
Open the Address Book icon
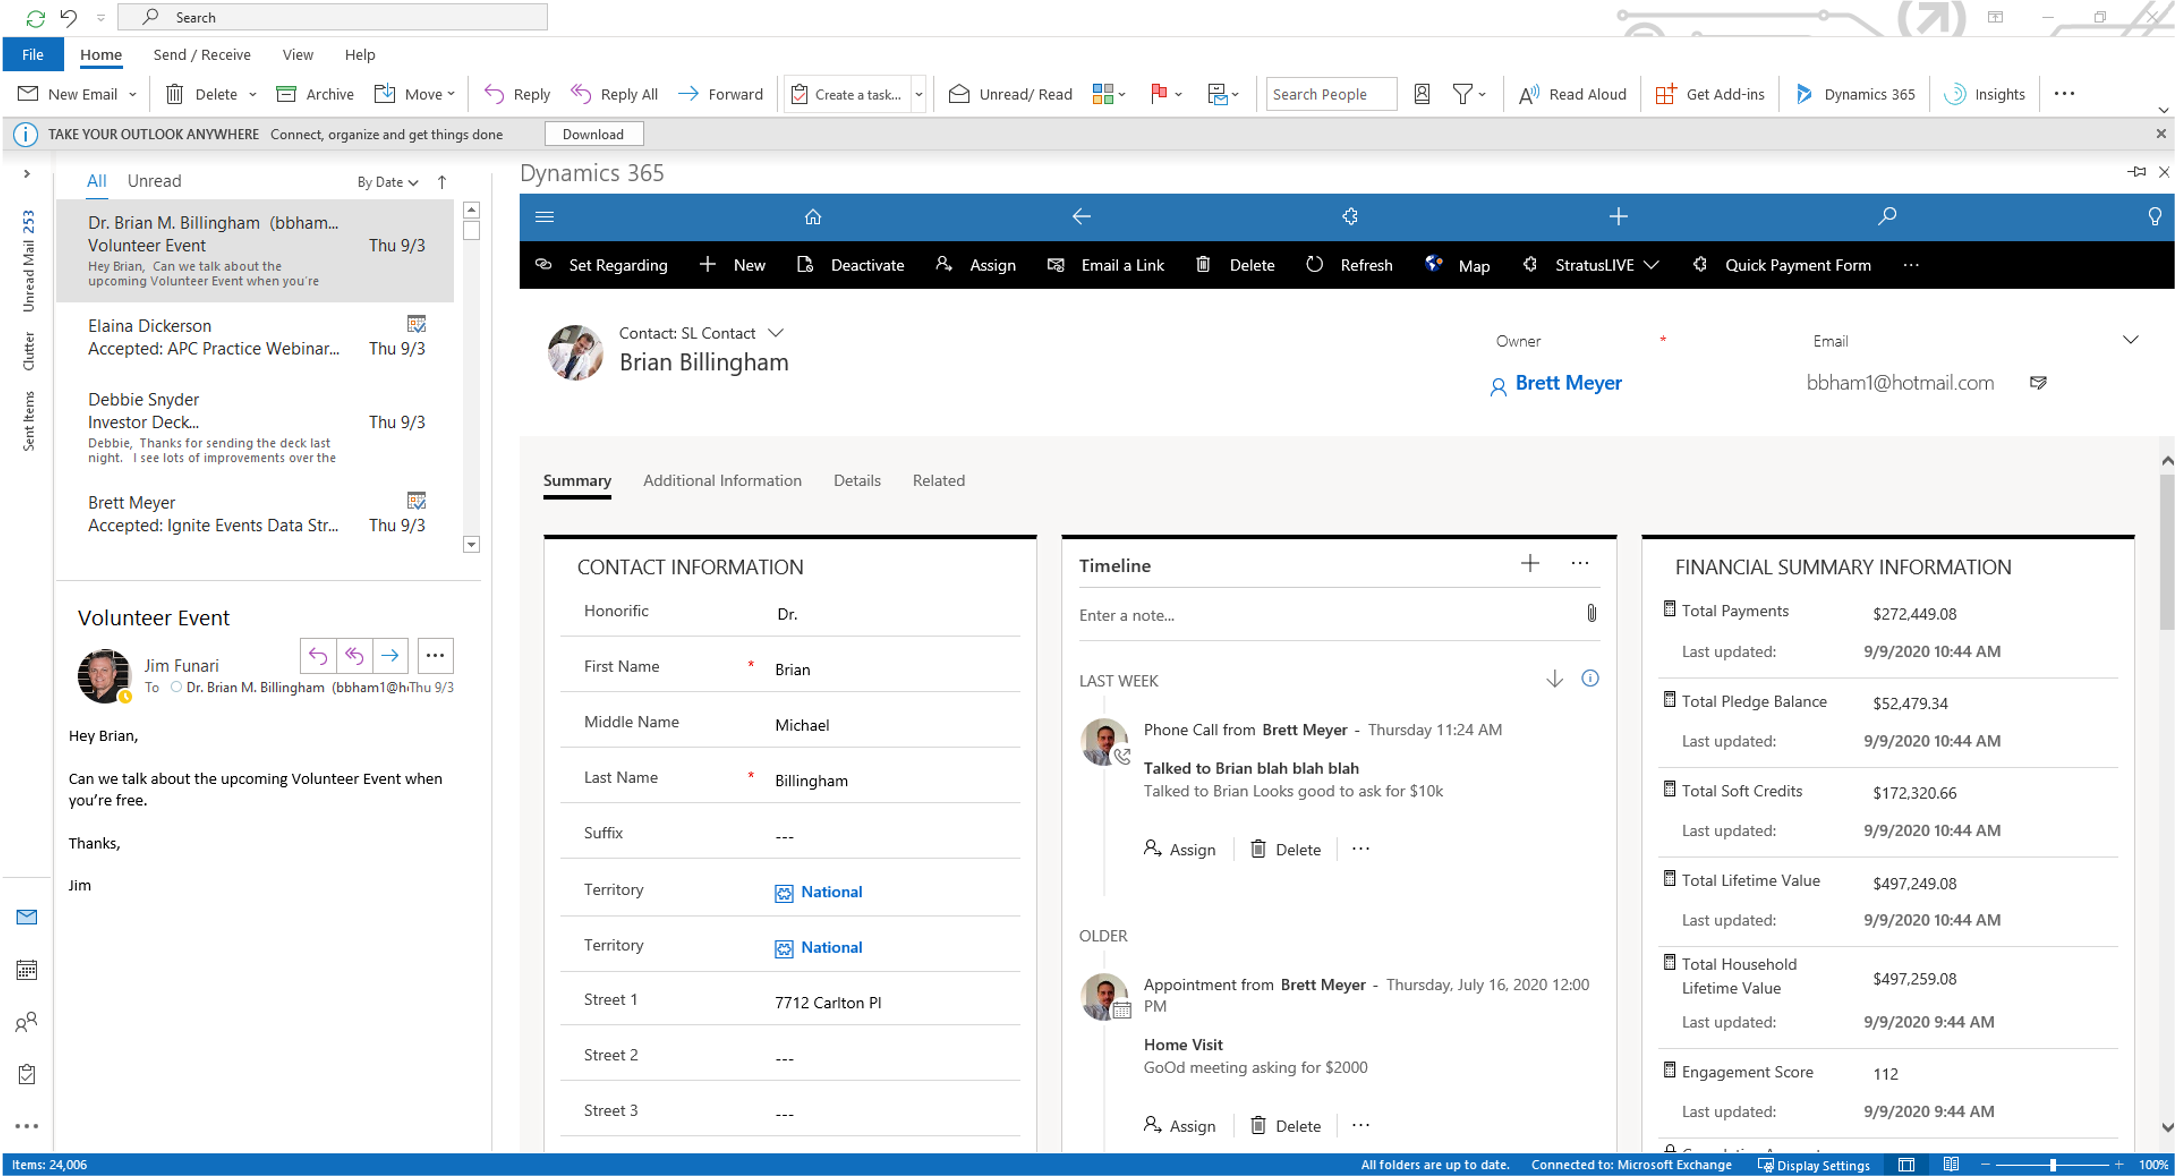1422,94
